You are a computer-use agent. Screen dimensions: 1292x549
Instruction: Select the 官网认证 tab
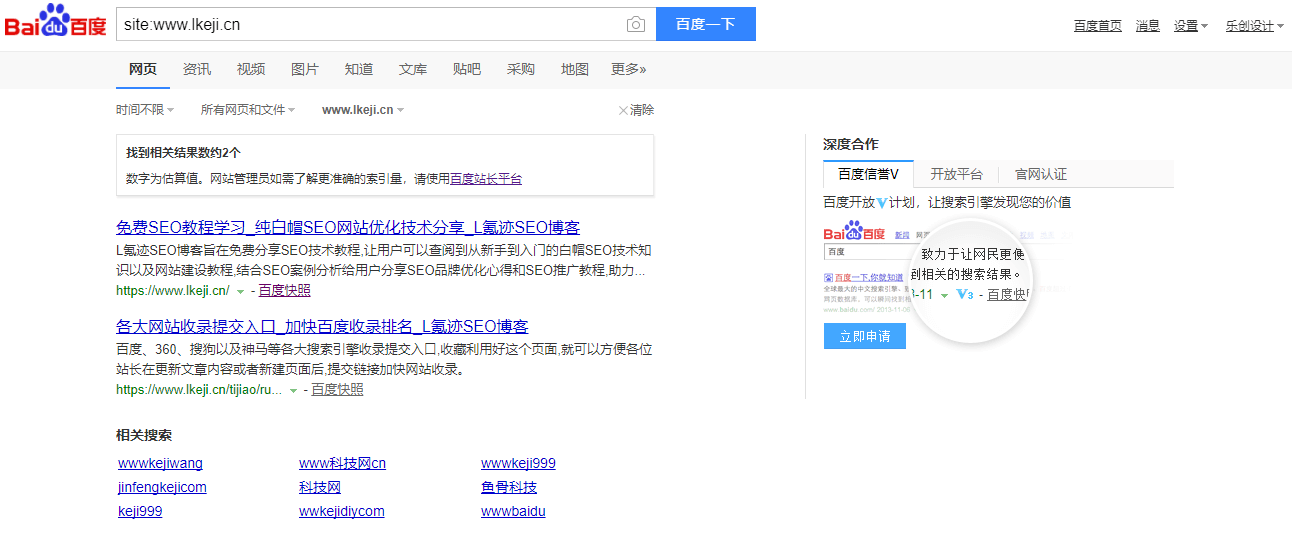1041,174
